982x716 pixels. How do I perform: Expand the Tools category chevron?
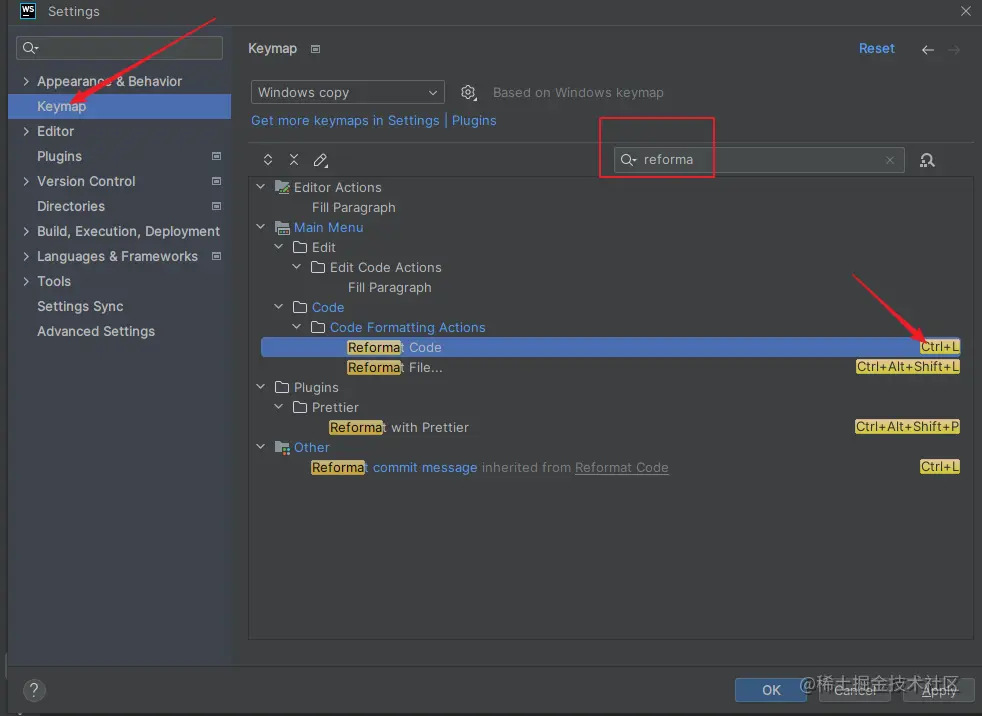click(26, 282)
